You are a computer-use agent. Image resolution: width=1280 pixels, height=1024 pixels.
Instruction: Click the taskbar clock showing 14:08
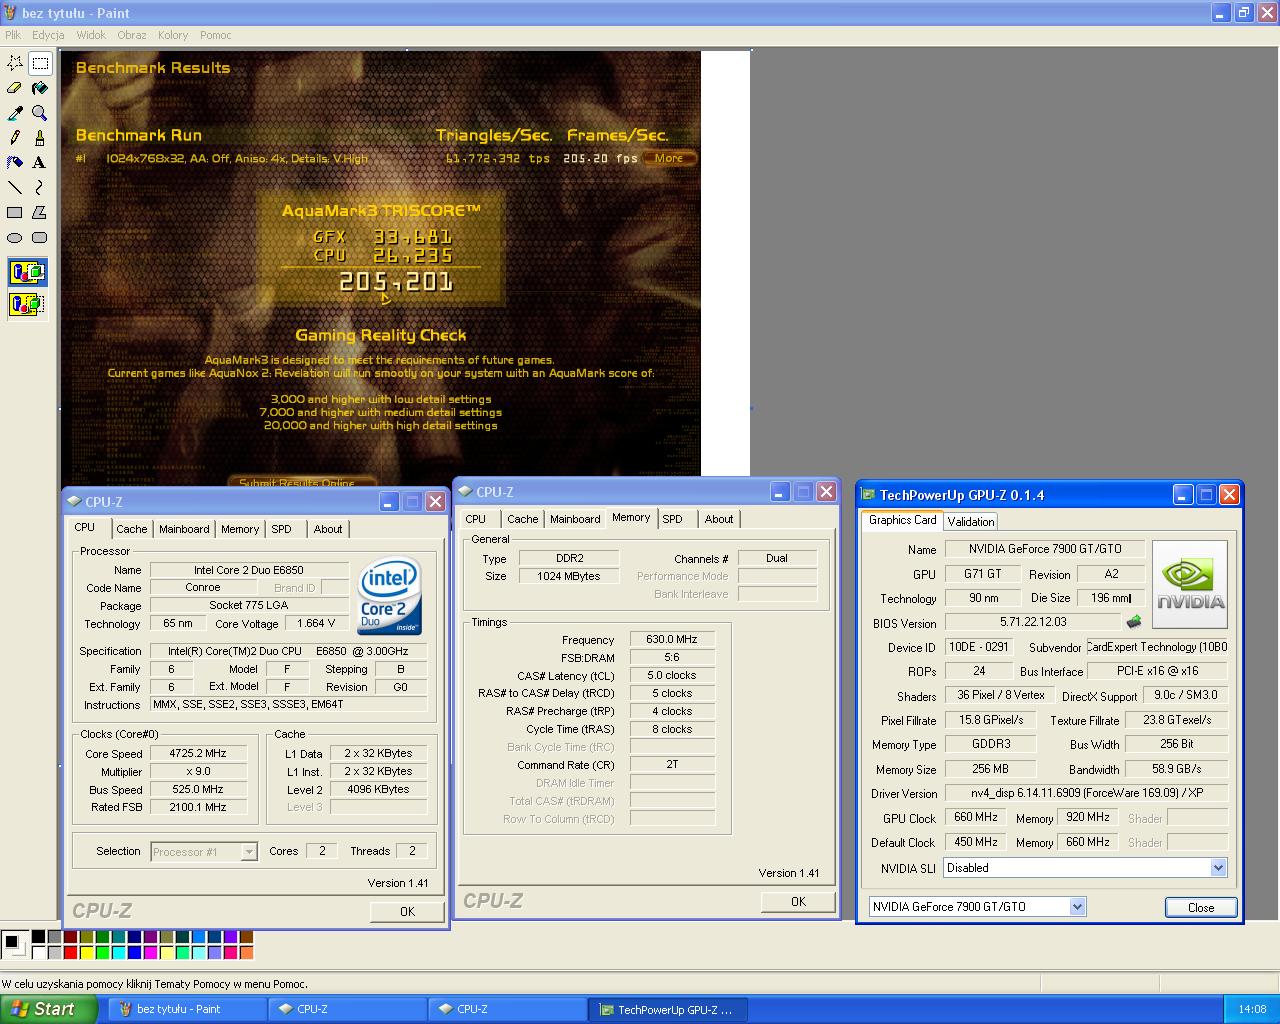point(1252,1009)
